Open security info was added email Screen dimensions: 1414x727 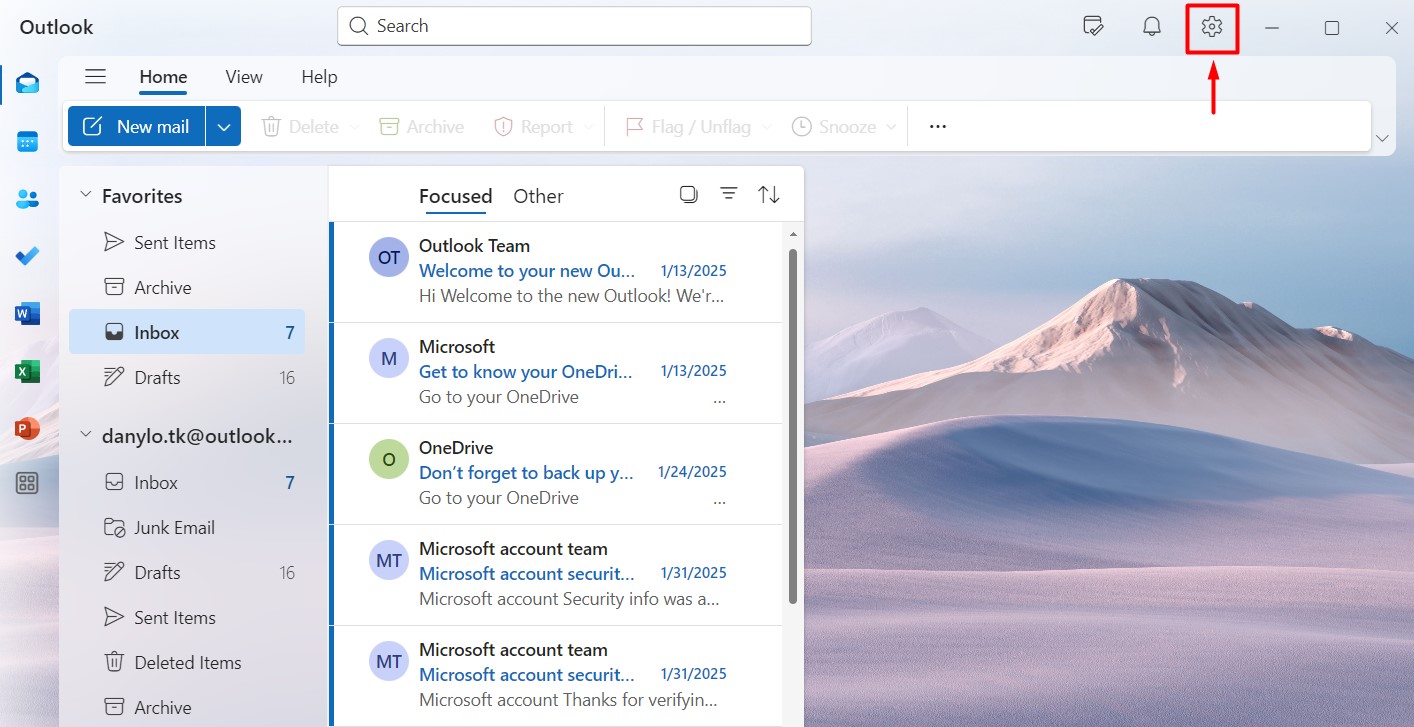tap(556, 575)
